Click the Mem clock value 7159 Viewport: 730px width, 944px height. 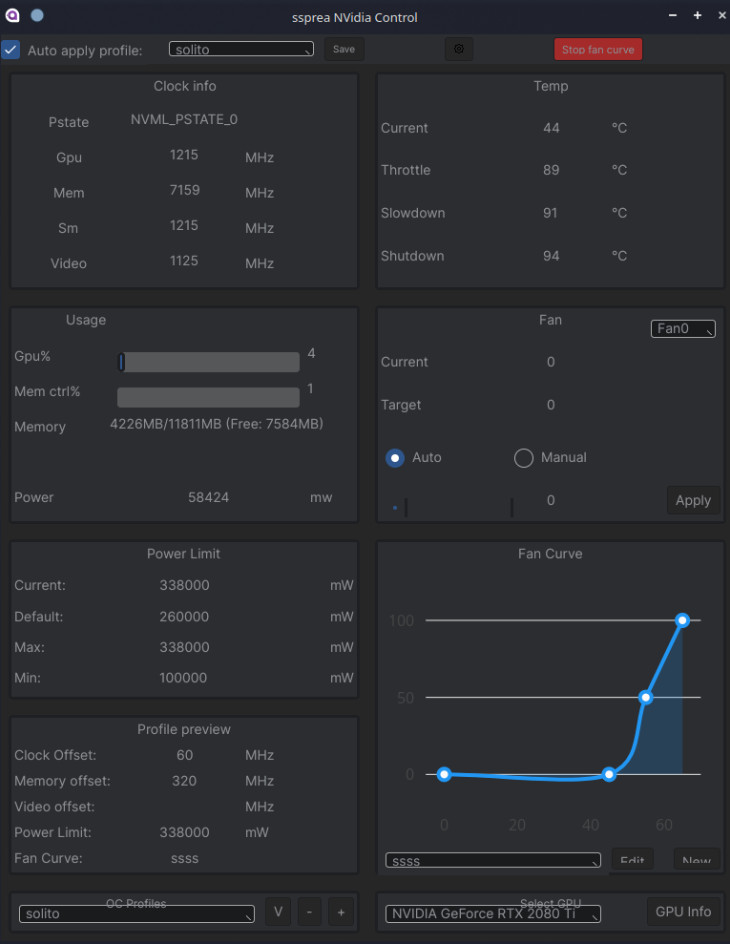[x=184, y=190]
